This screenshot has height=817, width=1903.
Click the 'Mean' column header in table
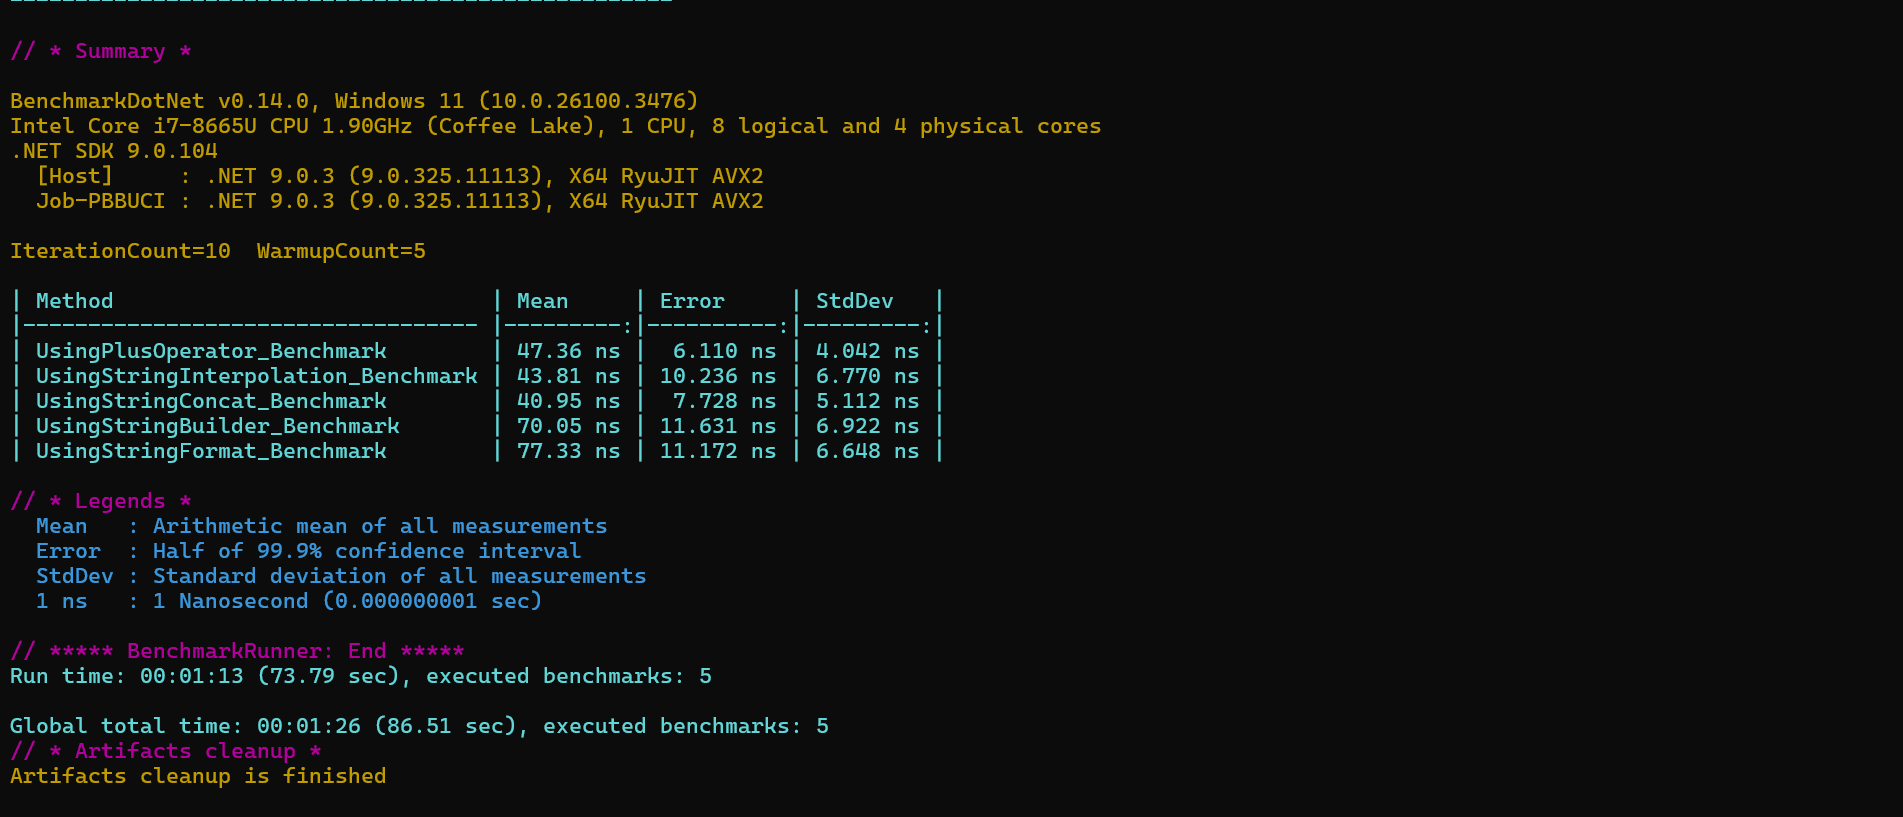[x=542, y=301]
